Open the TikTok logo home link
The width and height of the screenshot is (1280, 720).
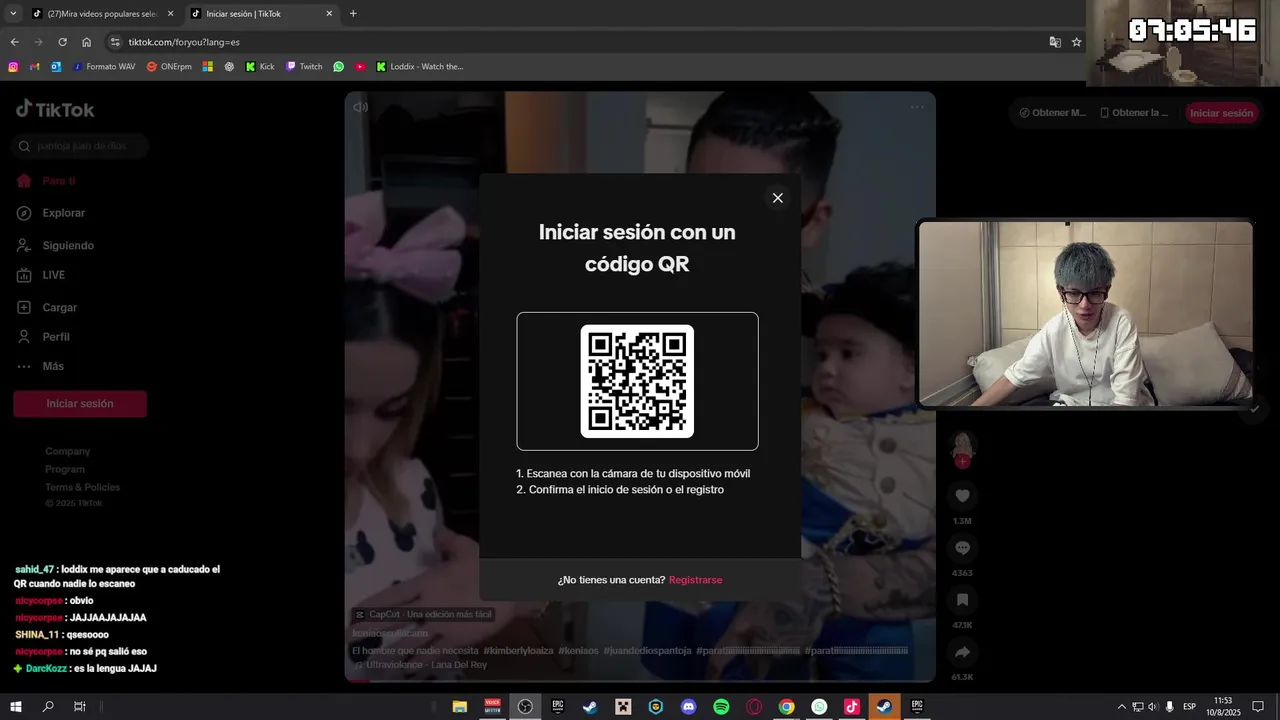[x=56, y=109]
